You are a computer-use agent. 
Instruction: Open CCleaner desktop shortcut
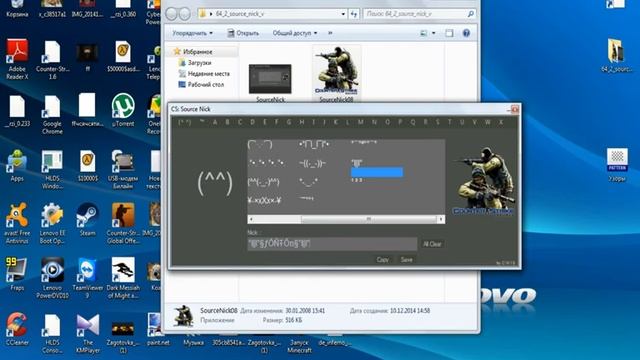pyautogui.click(x=17, y=329)
